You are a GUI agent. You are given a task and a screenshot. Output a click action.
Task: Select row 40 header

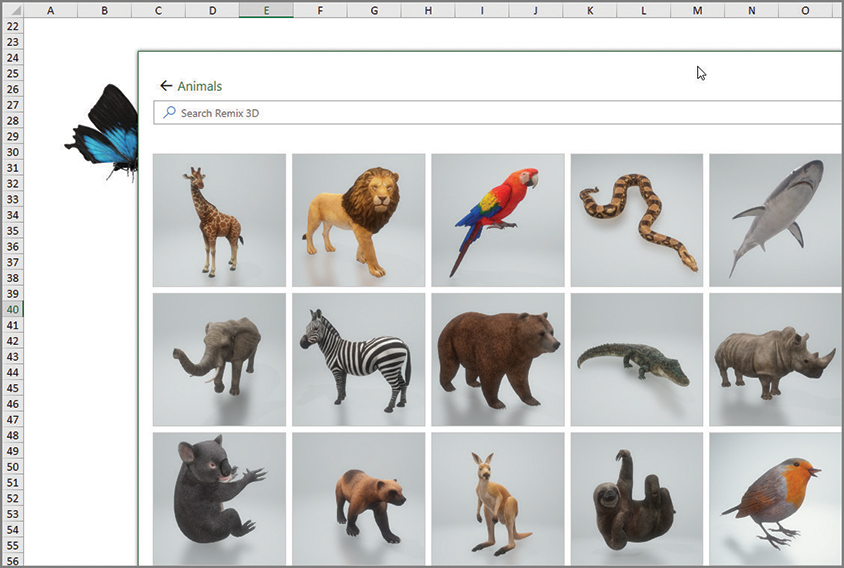click(12, 310)
